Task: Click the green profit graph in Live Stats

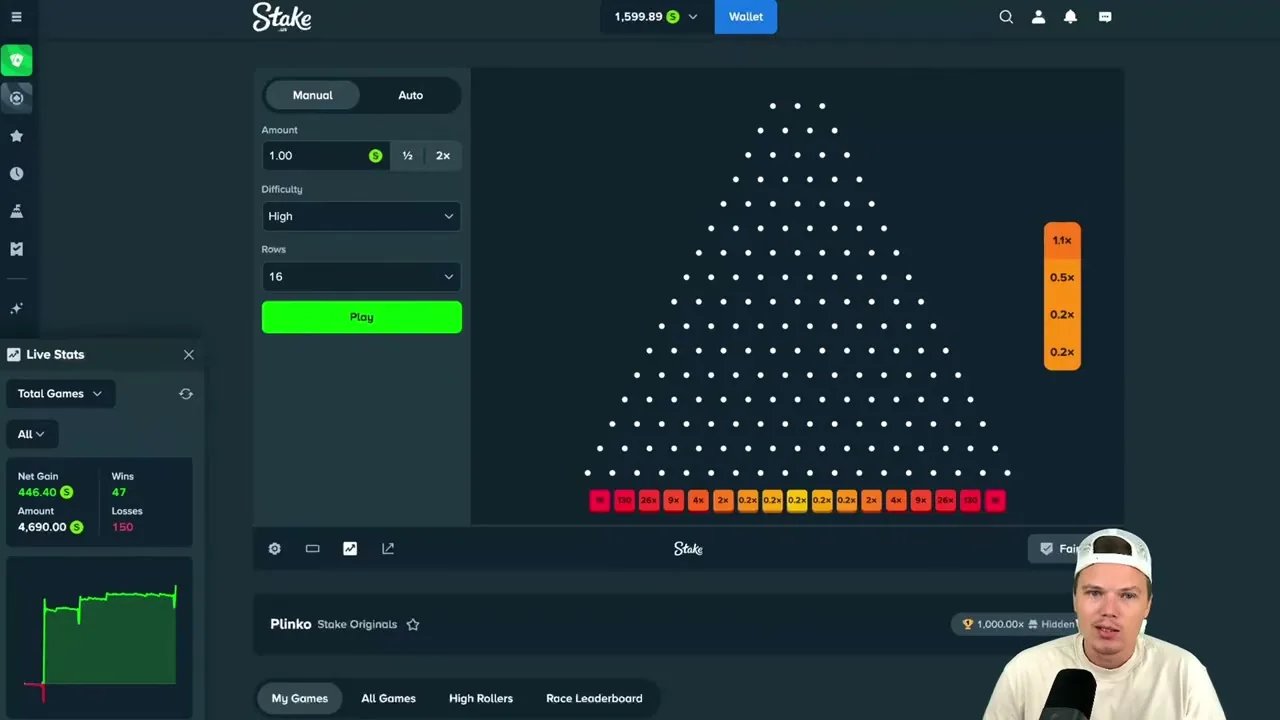Action: pyautogui.click(x=100, y=640)
